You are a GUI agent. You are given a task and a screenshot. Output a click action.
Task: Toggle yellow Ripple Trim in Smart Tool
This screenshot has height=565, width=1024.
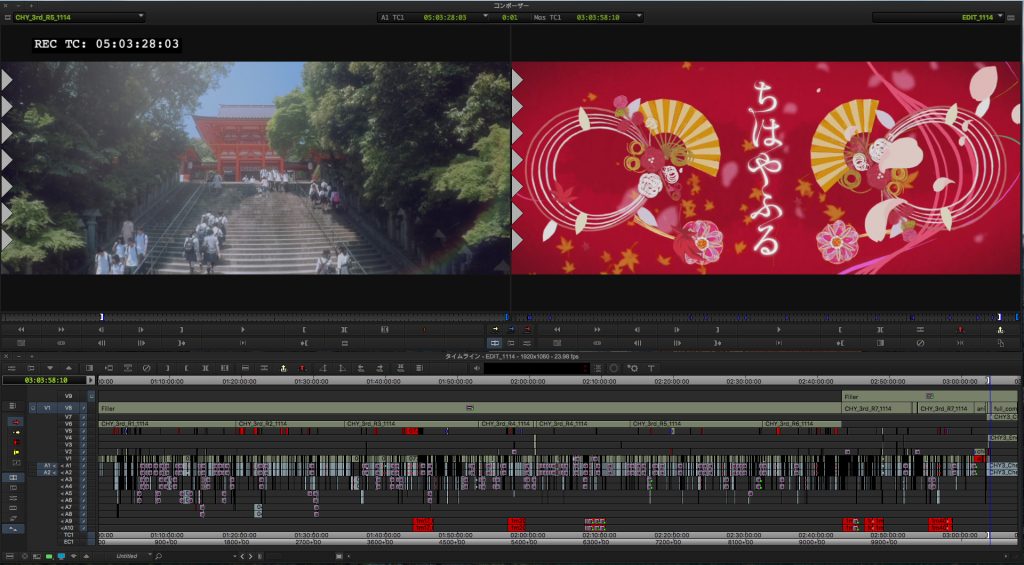(x=16, y=452)
